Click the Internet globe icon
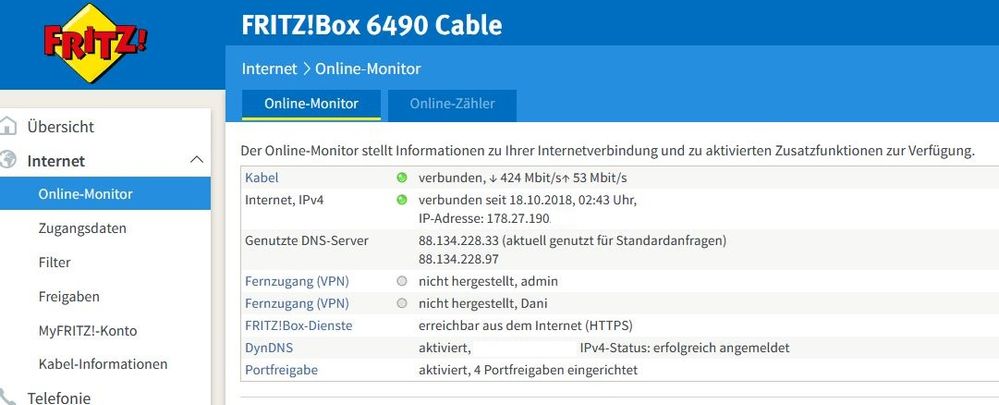 click(9, 160)
